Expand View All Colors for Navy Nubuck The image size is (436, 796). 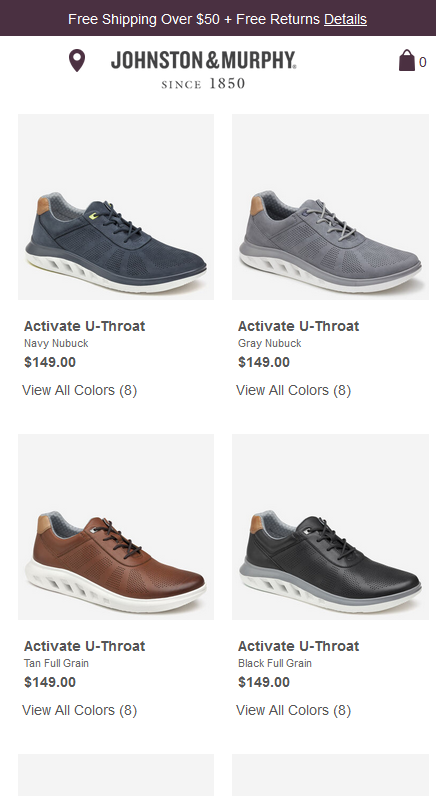pyautogui.click(x=80, y=390)
